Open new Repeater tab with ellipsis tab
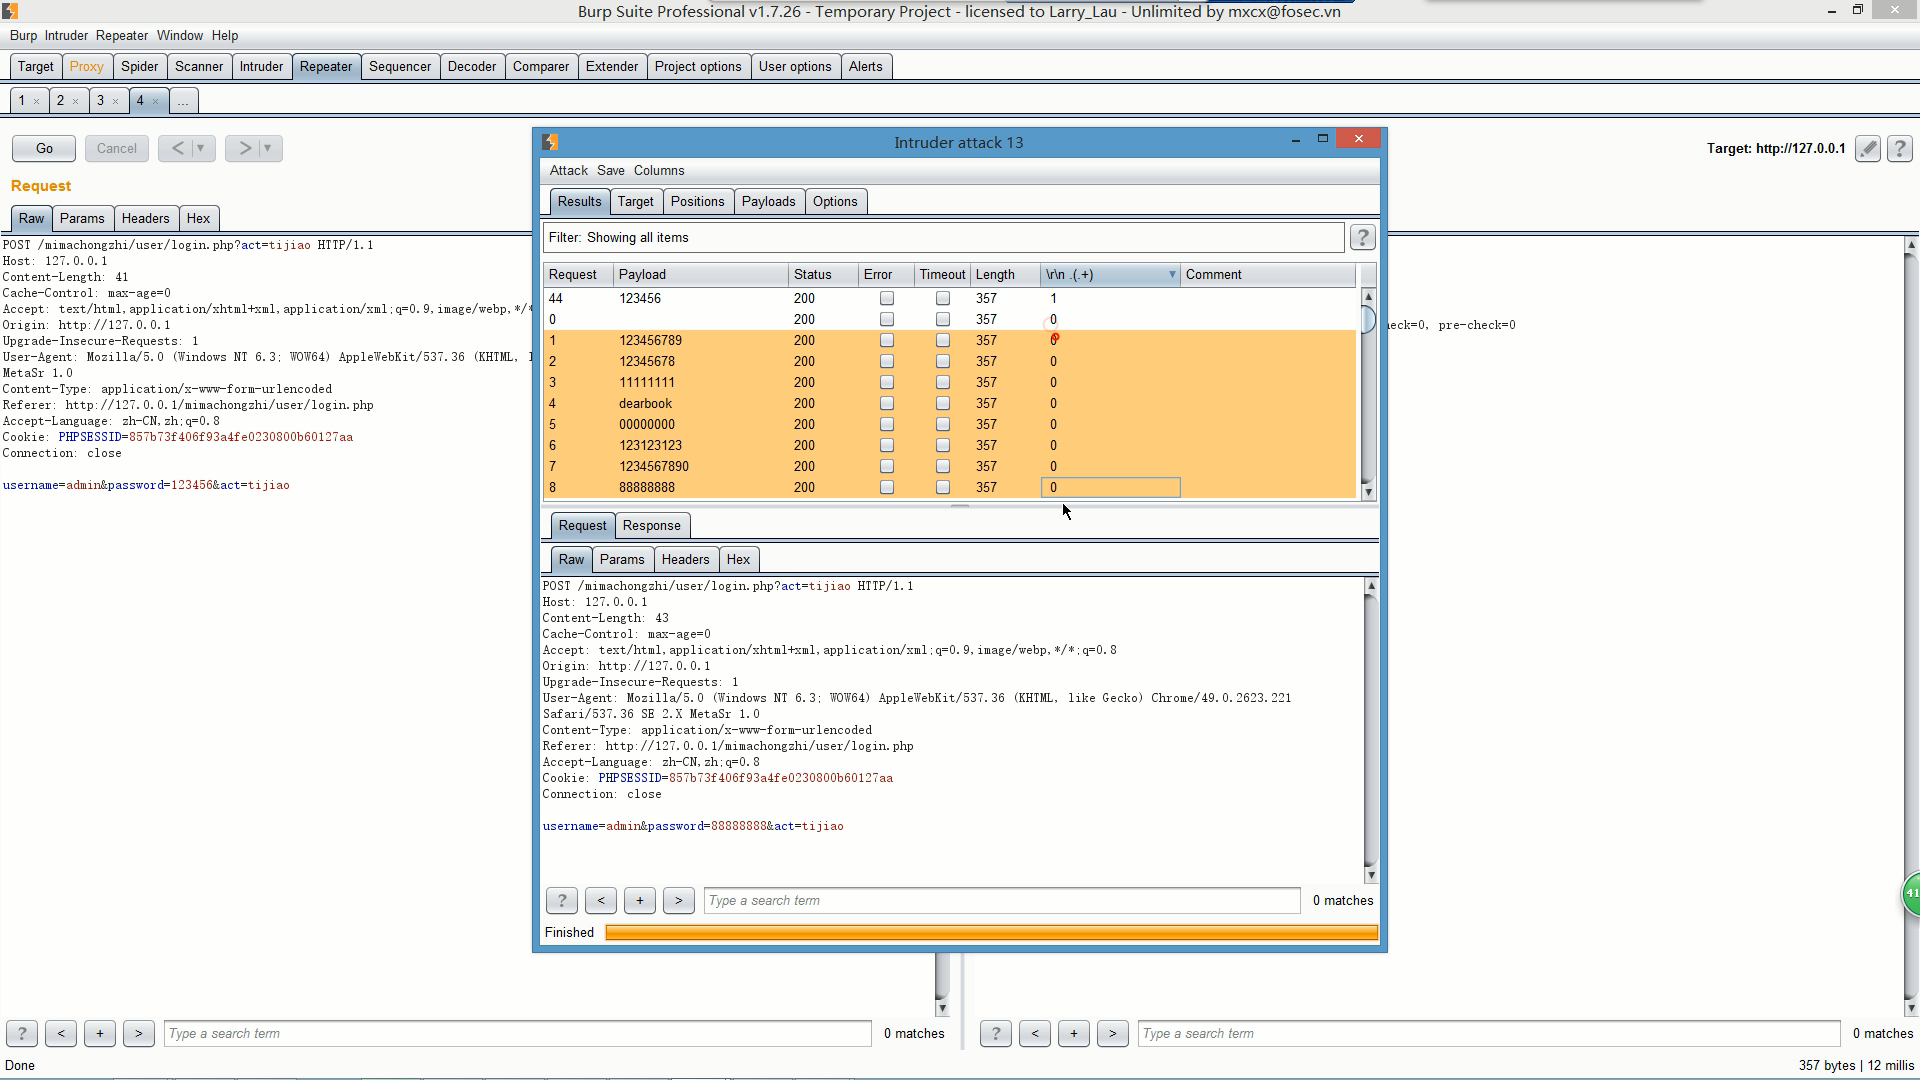The height and width of the screenshot is (1080, 1920). (x=183, y=101)
